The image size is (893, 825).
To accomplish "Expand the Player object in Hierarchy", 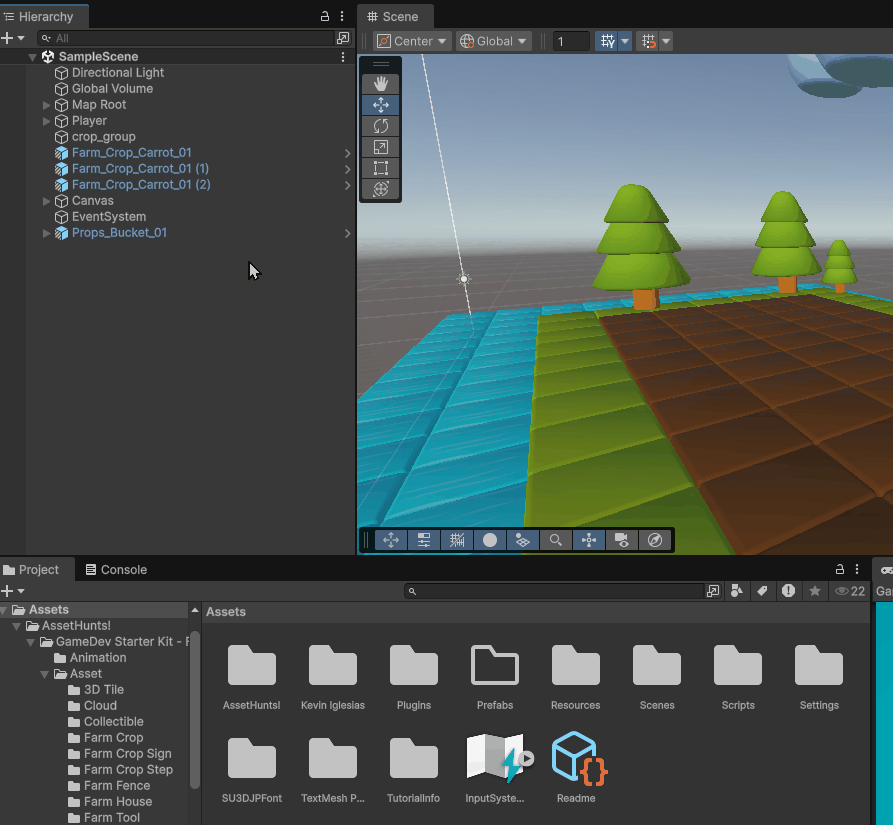I will click(47, 121).
